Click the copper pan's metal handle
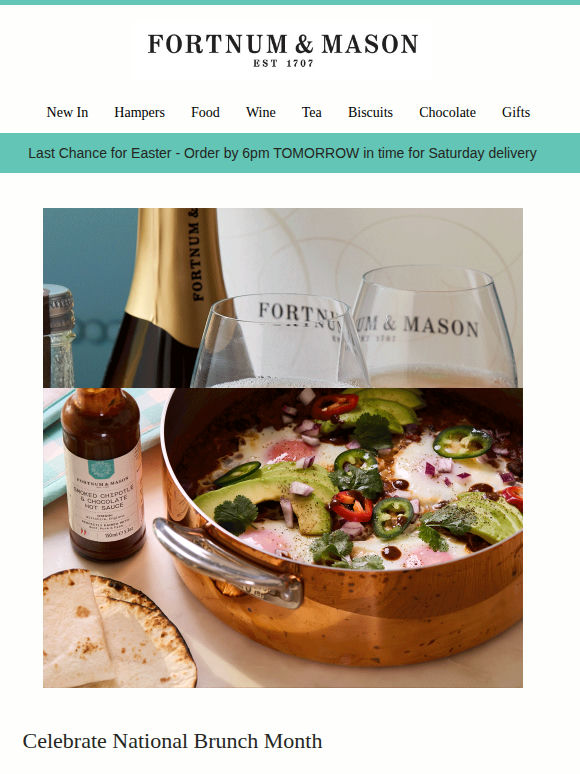Viewport: 580px width, 774px height. [228, 563]
